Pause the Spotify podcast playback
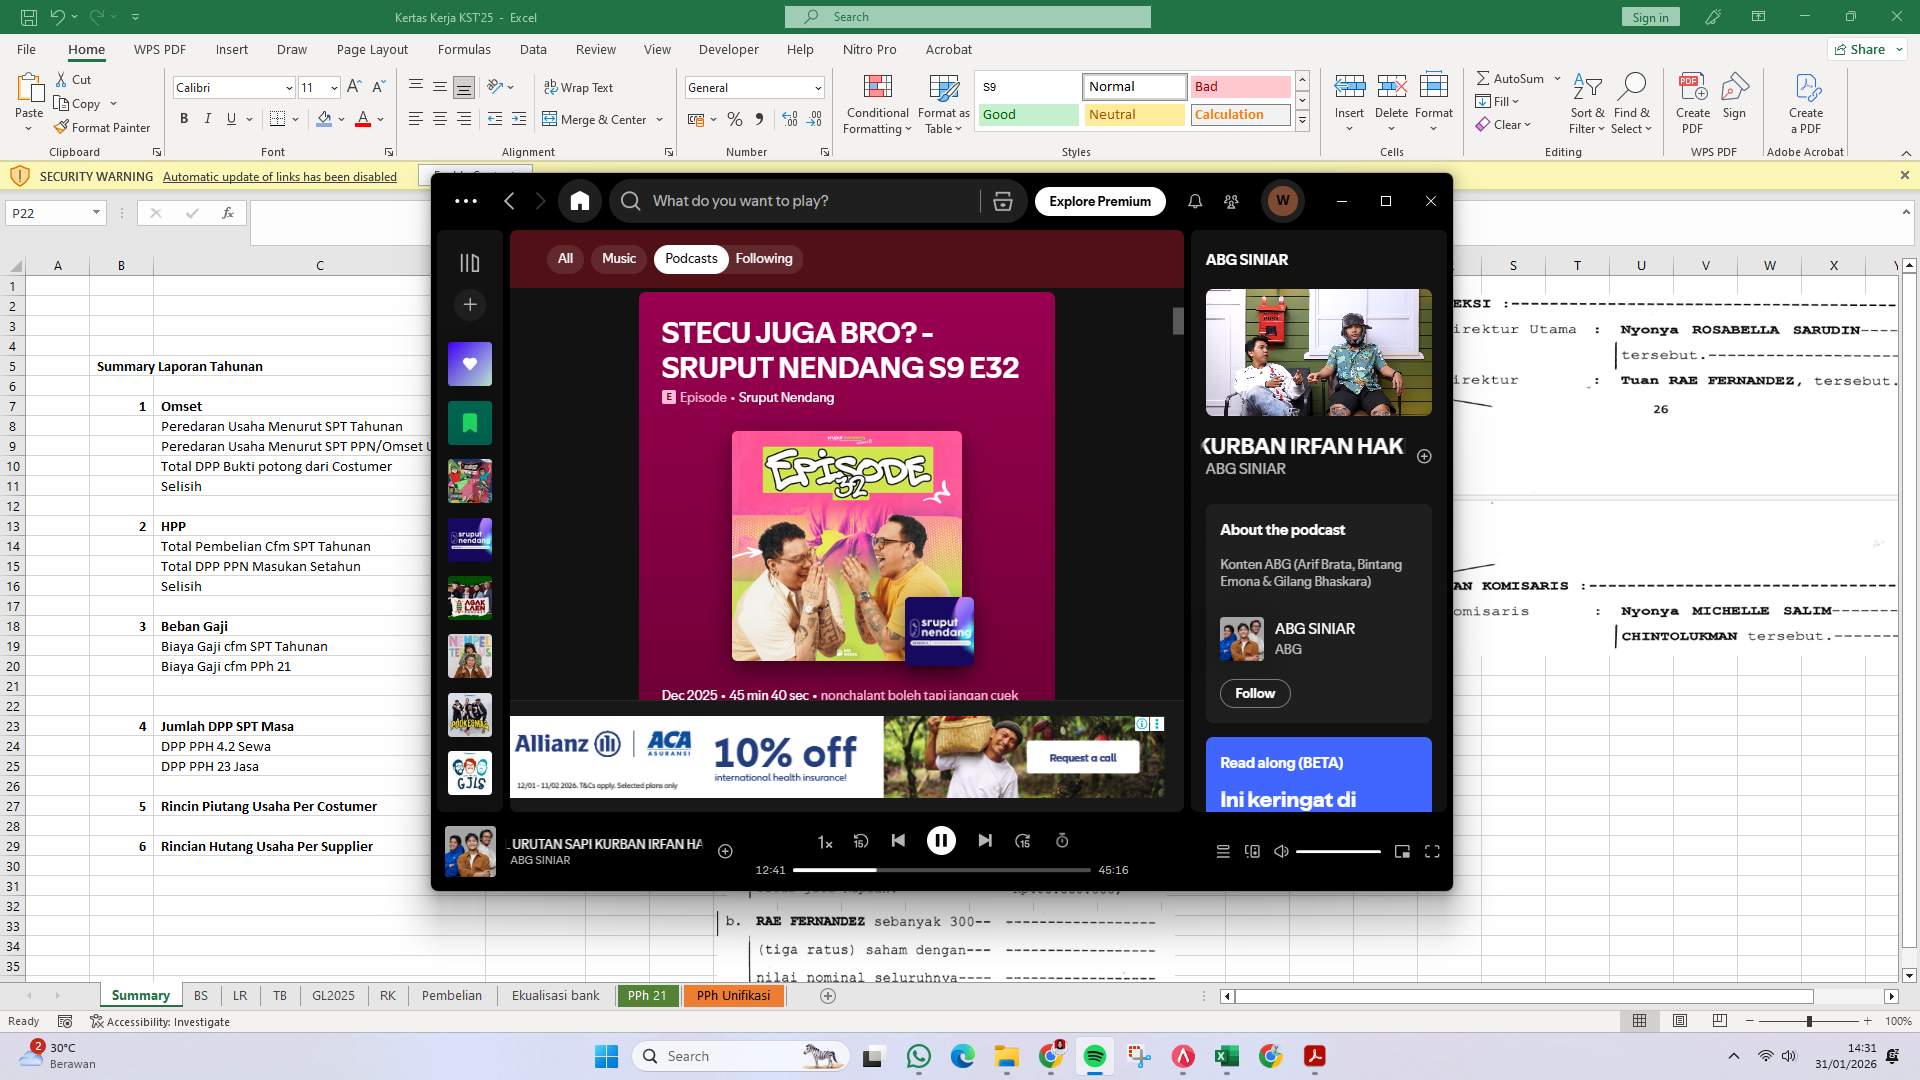1920x1080 pixels. tap(940, 841)
